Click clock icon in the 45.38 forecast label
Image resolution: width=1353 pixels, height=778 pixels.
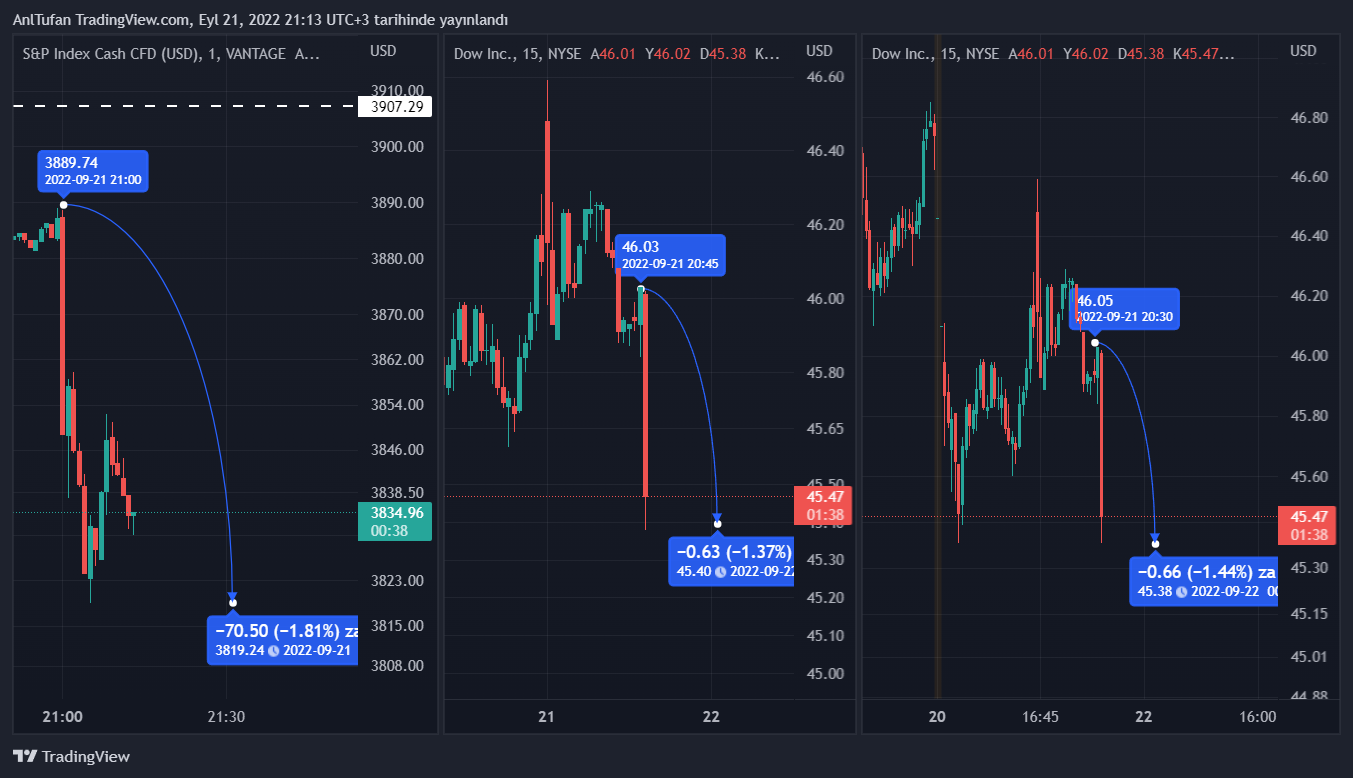1181,592
